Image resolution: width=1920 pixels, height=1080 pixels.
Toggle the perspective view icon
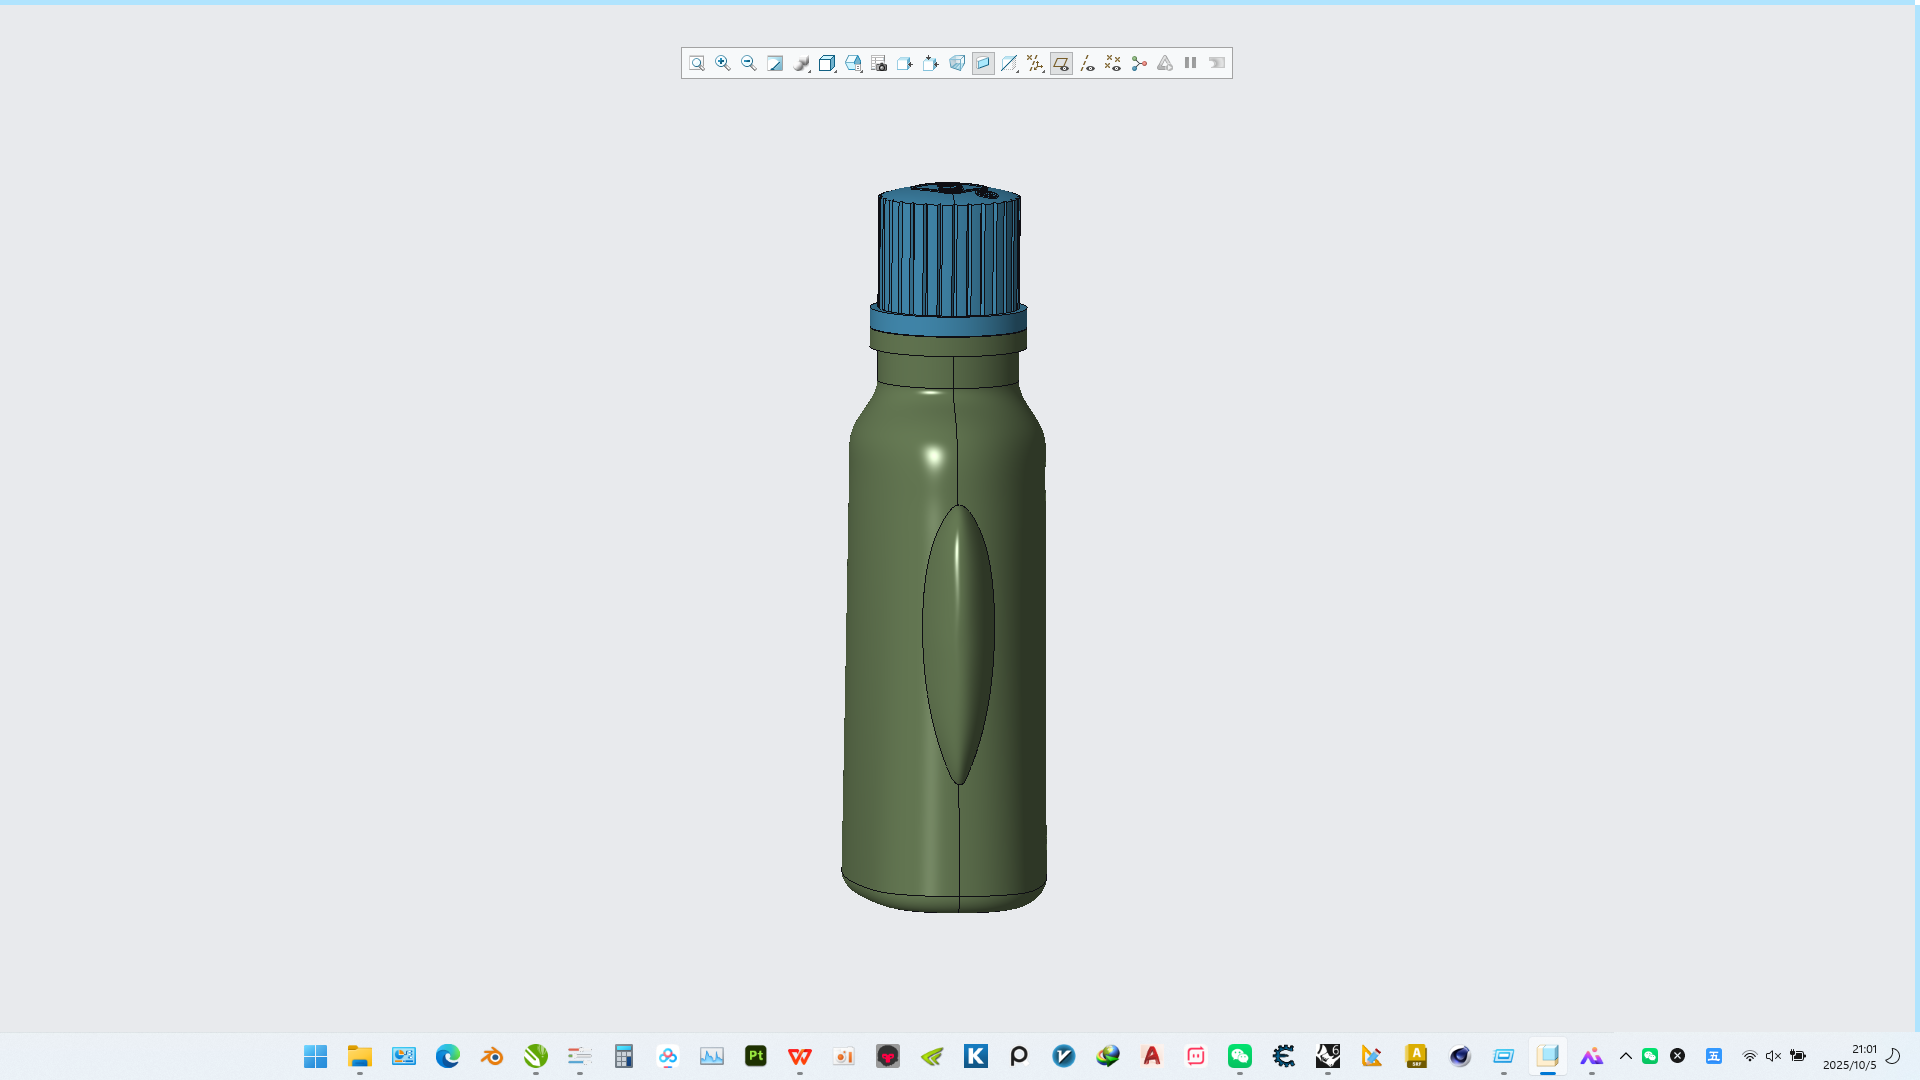click(x=957, y=63)
